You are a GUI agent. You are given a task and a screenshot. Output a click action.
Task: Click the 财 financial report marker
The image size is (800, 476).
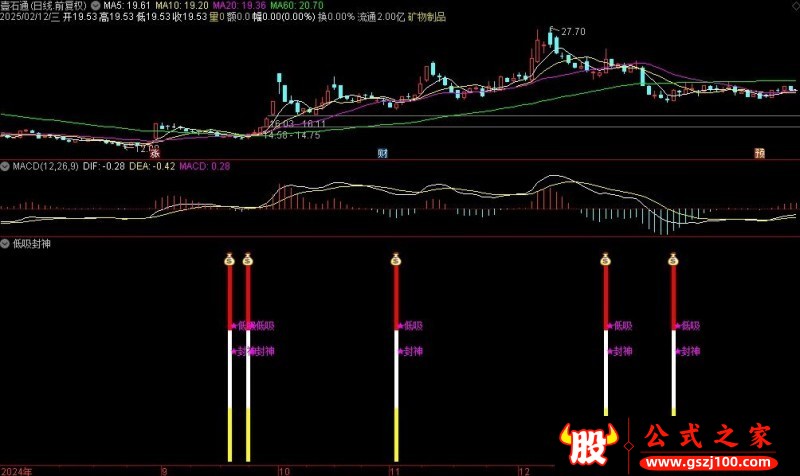[382, 153]
